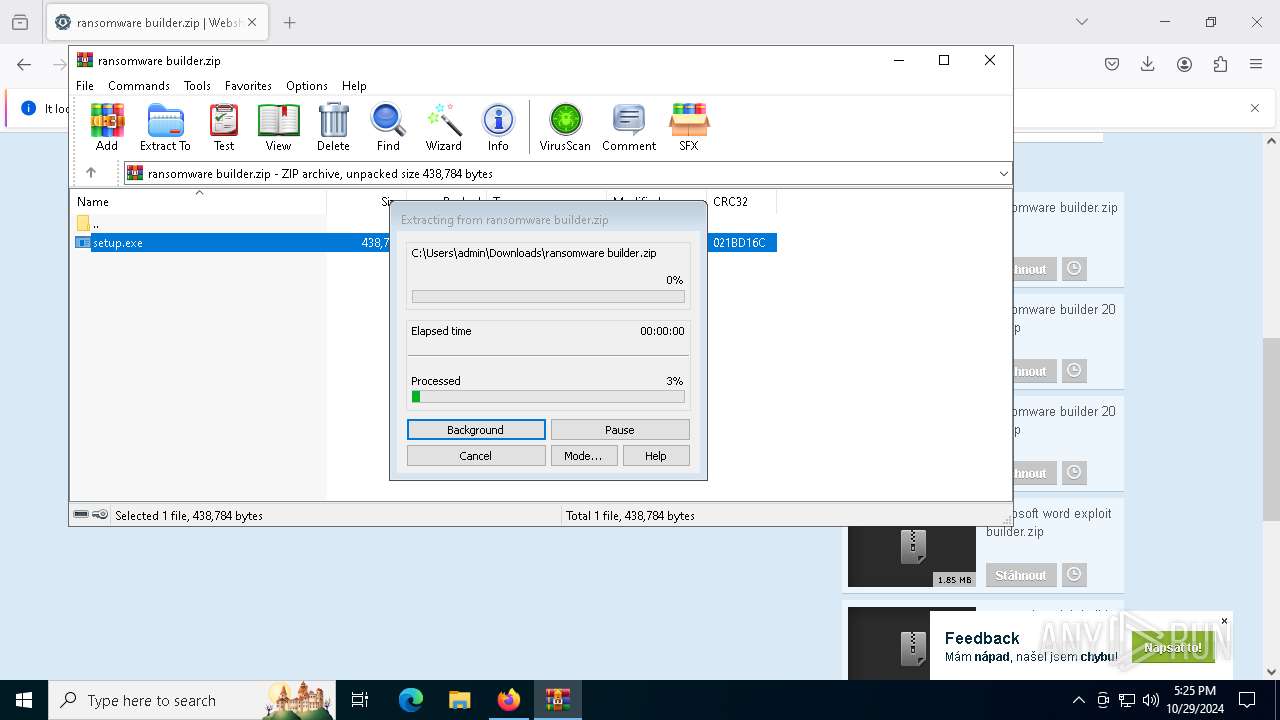Open Task View on the taskbar
The image size is (1280, 720).
pyautogui.click(x=360, y=700)
